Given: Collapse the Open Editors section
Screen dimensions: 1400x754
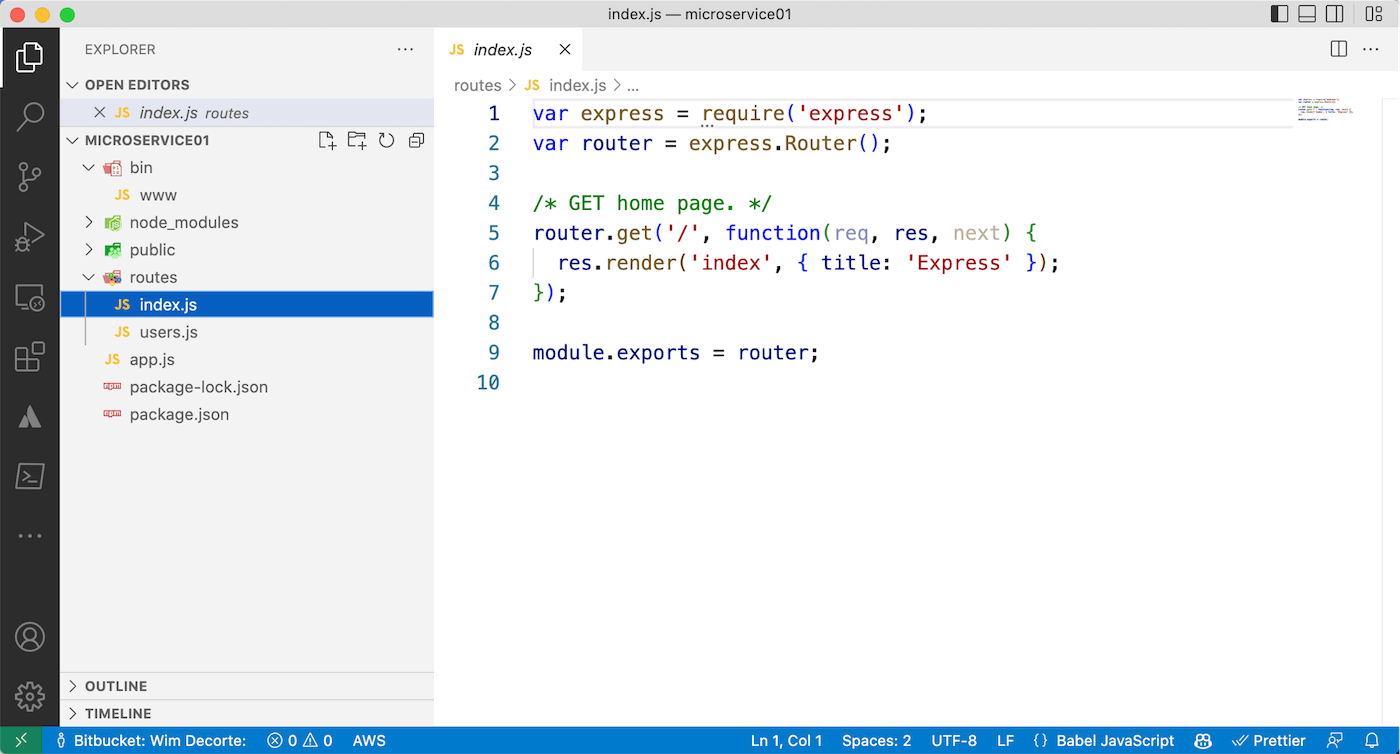Looking at the screenshot, I should pos(247,85).
